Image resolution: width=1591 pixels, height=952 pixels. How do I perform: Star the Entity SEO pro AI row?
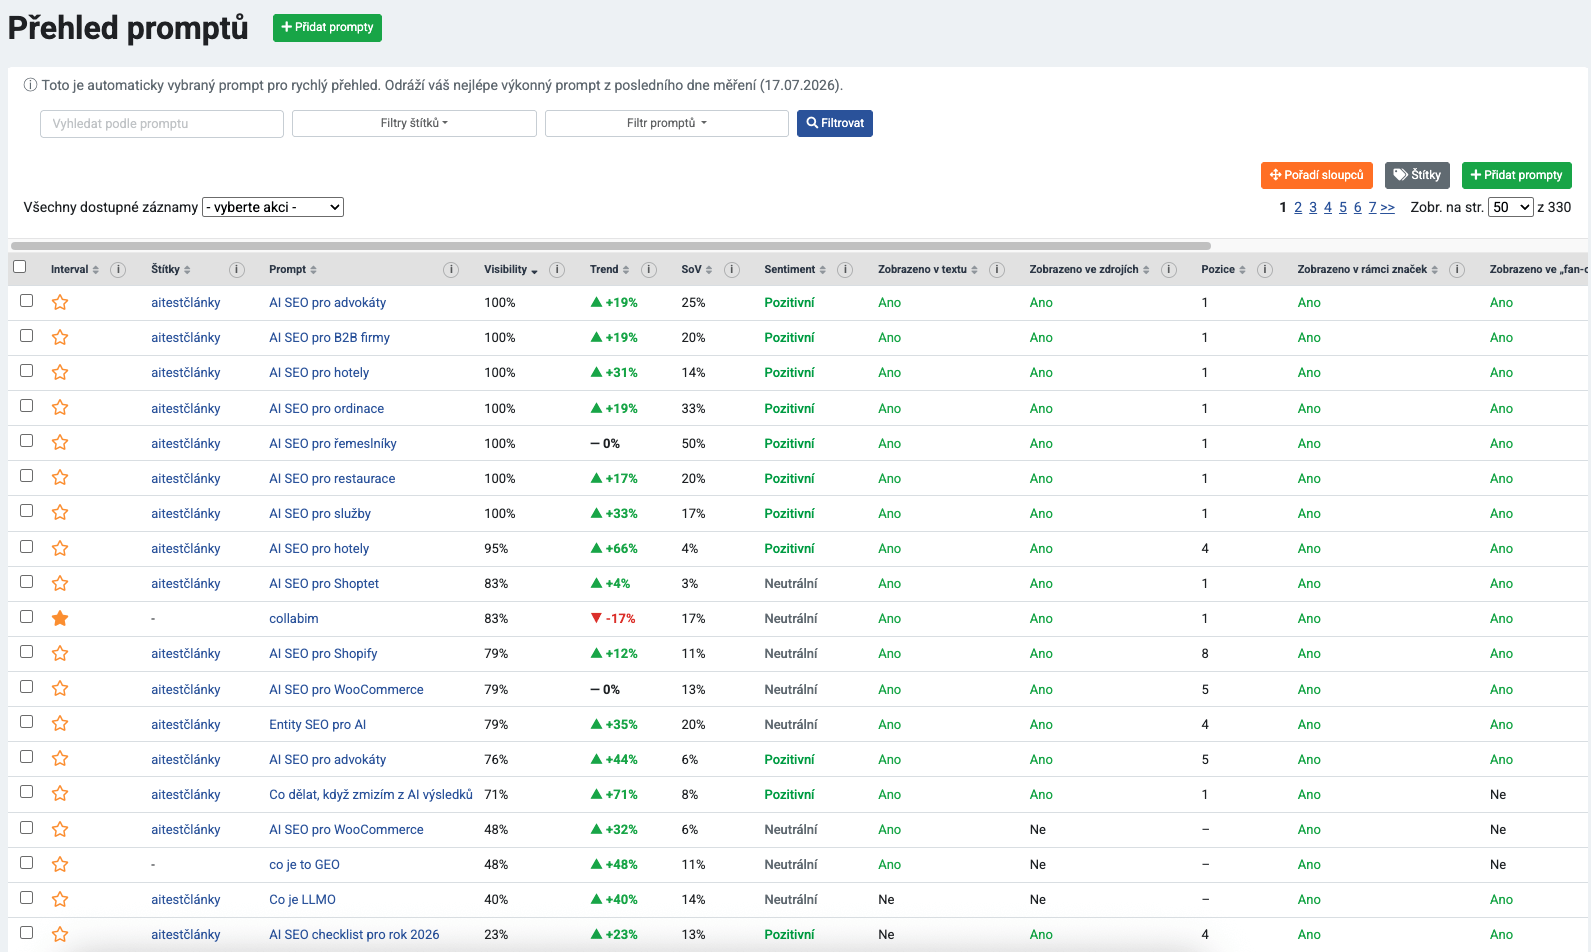[60, 724]
